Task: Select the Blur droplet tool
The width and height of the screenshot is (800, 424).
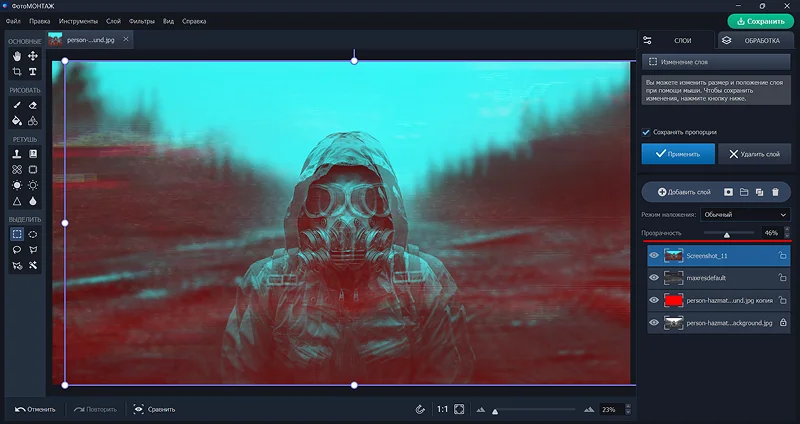Action: tap(33, 201)
